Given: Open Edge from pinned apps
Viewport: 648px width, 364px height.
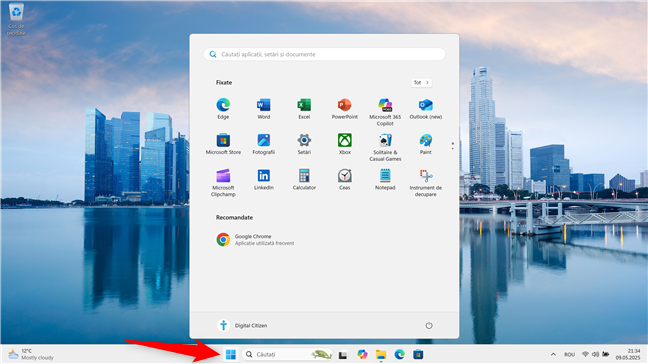Looking at the screenshot, I should click(x=223, y=109).
